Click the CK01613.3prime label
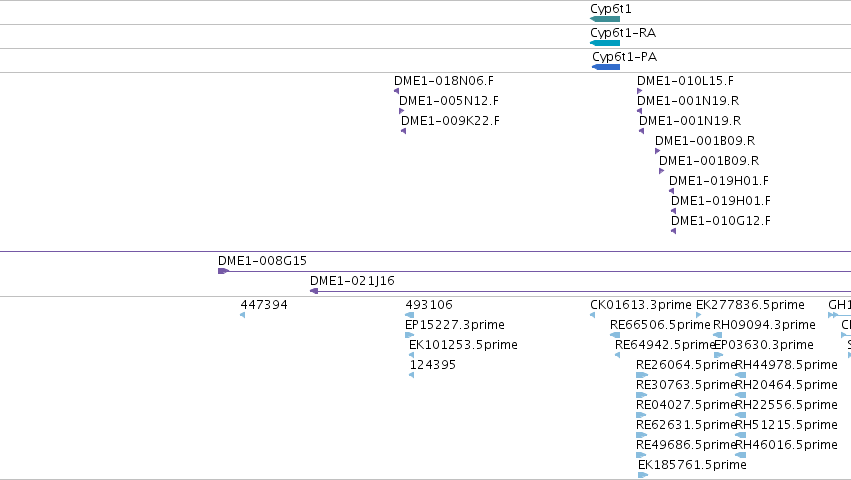Image resolution: width=851 pixels, height=480 pixels. [x=641, y=305]
